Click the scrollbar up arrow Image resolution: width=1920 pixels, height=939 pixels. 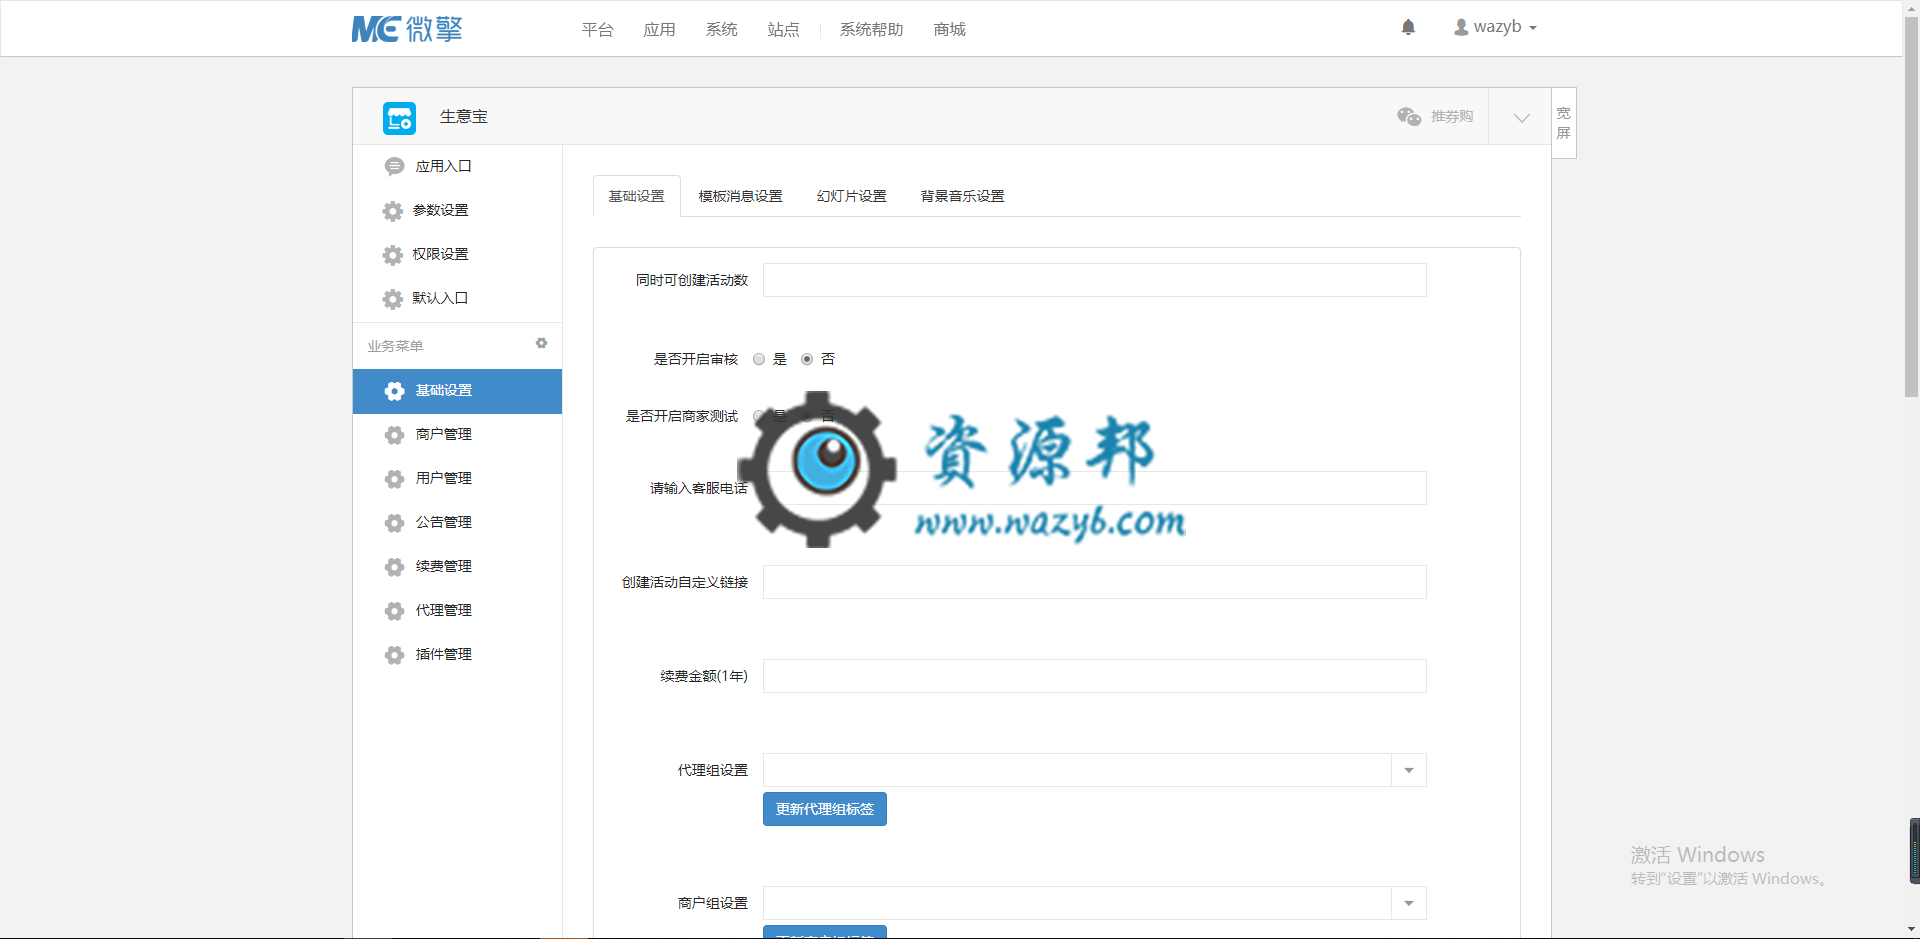coord(1911,7)
